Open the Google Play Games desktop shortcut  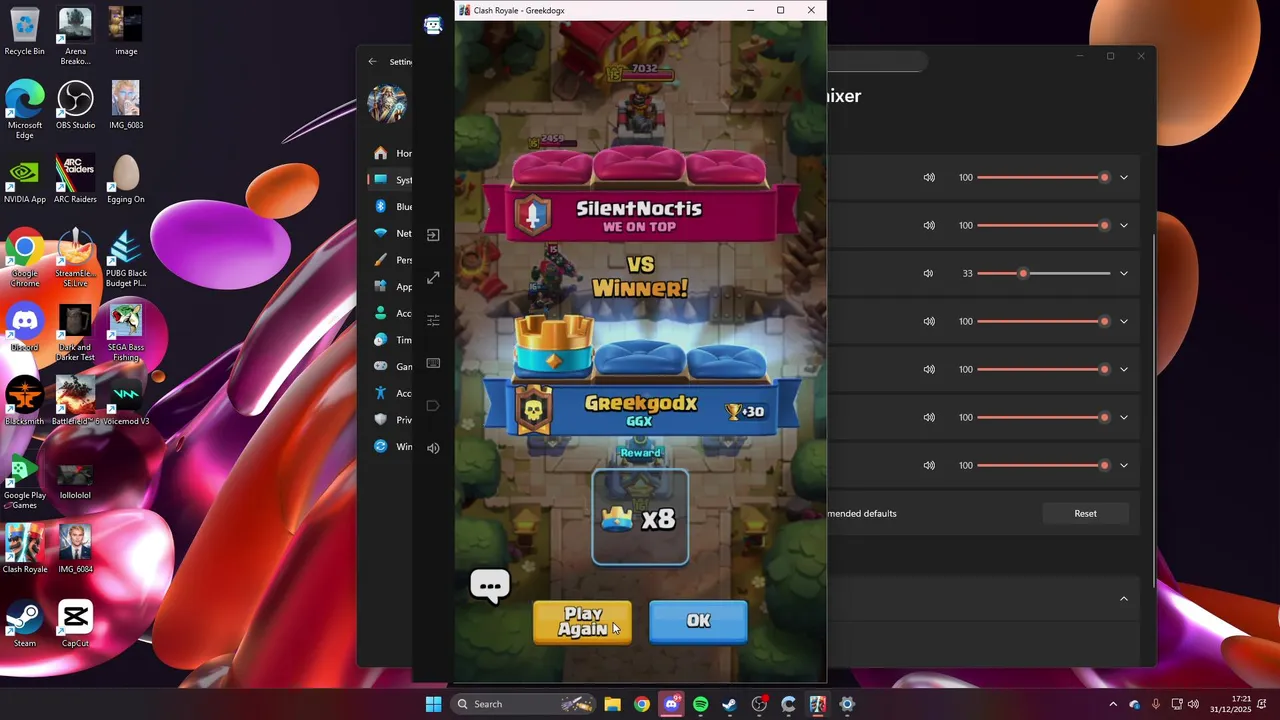[x=24, y=479]
